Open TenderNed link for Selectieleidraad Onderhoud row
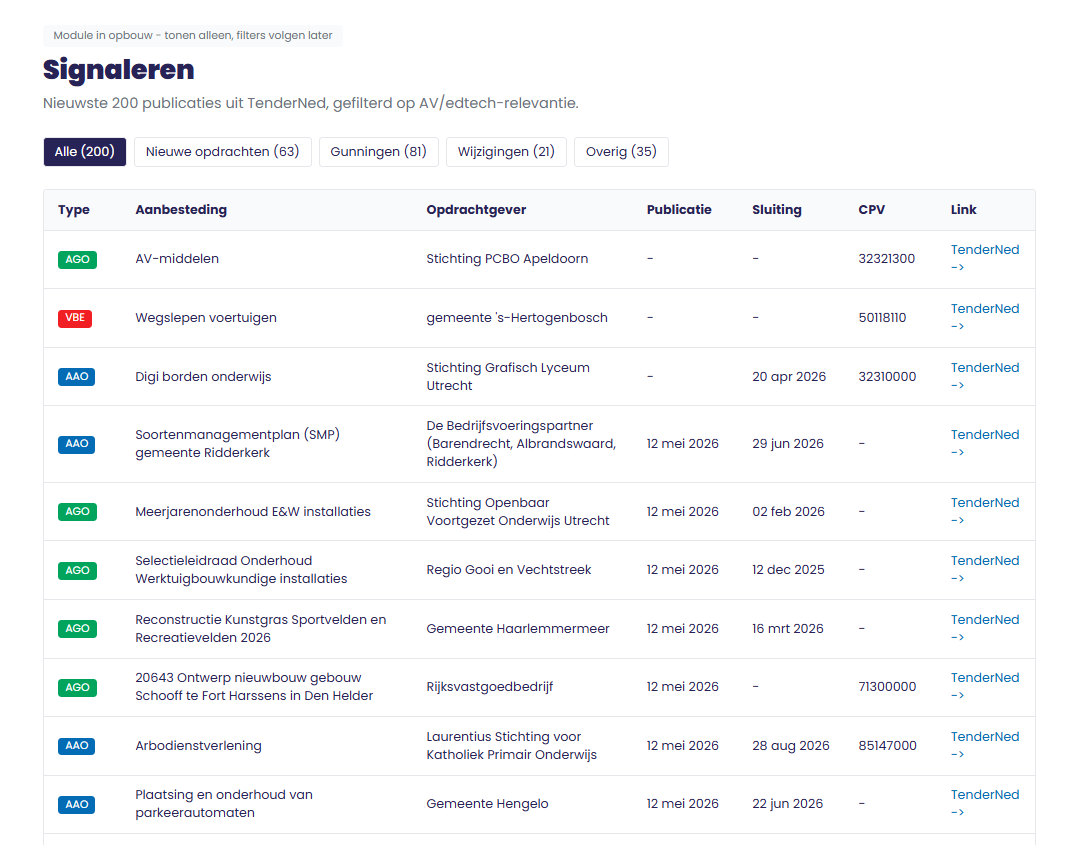1088x845 pixels. (x=985, y=569)
